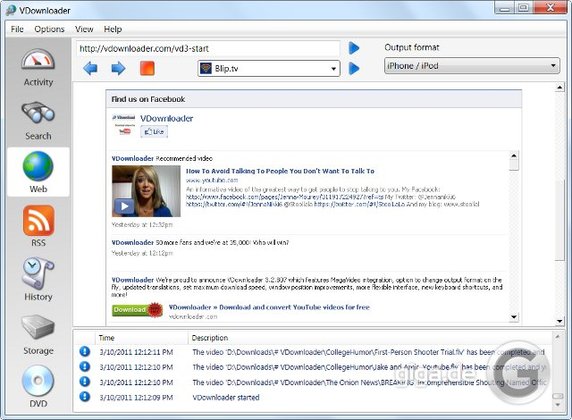
Task: Click 'Yesterday at 12:12pm' timestamp
Action: pyautogui.click(x=142, y=253)
